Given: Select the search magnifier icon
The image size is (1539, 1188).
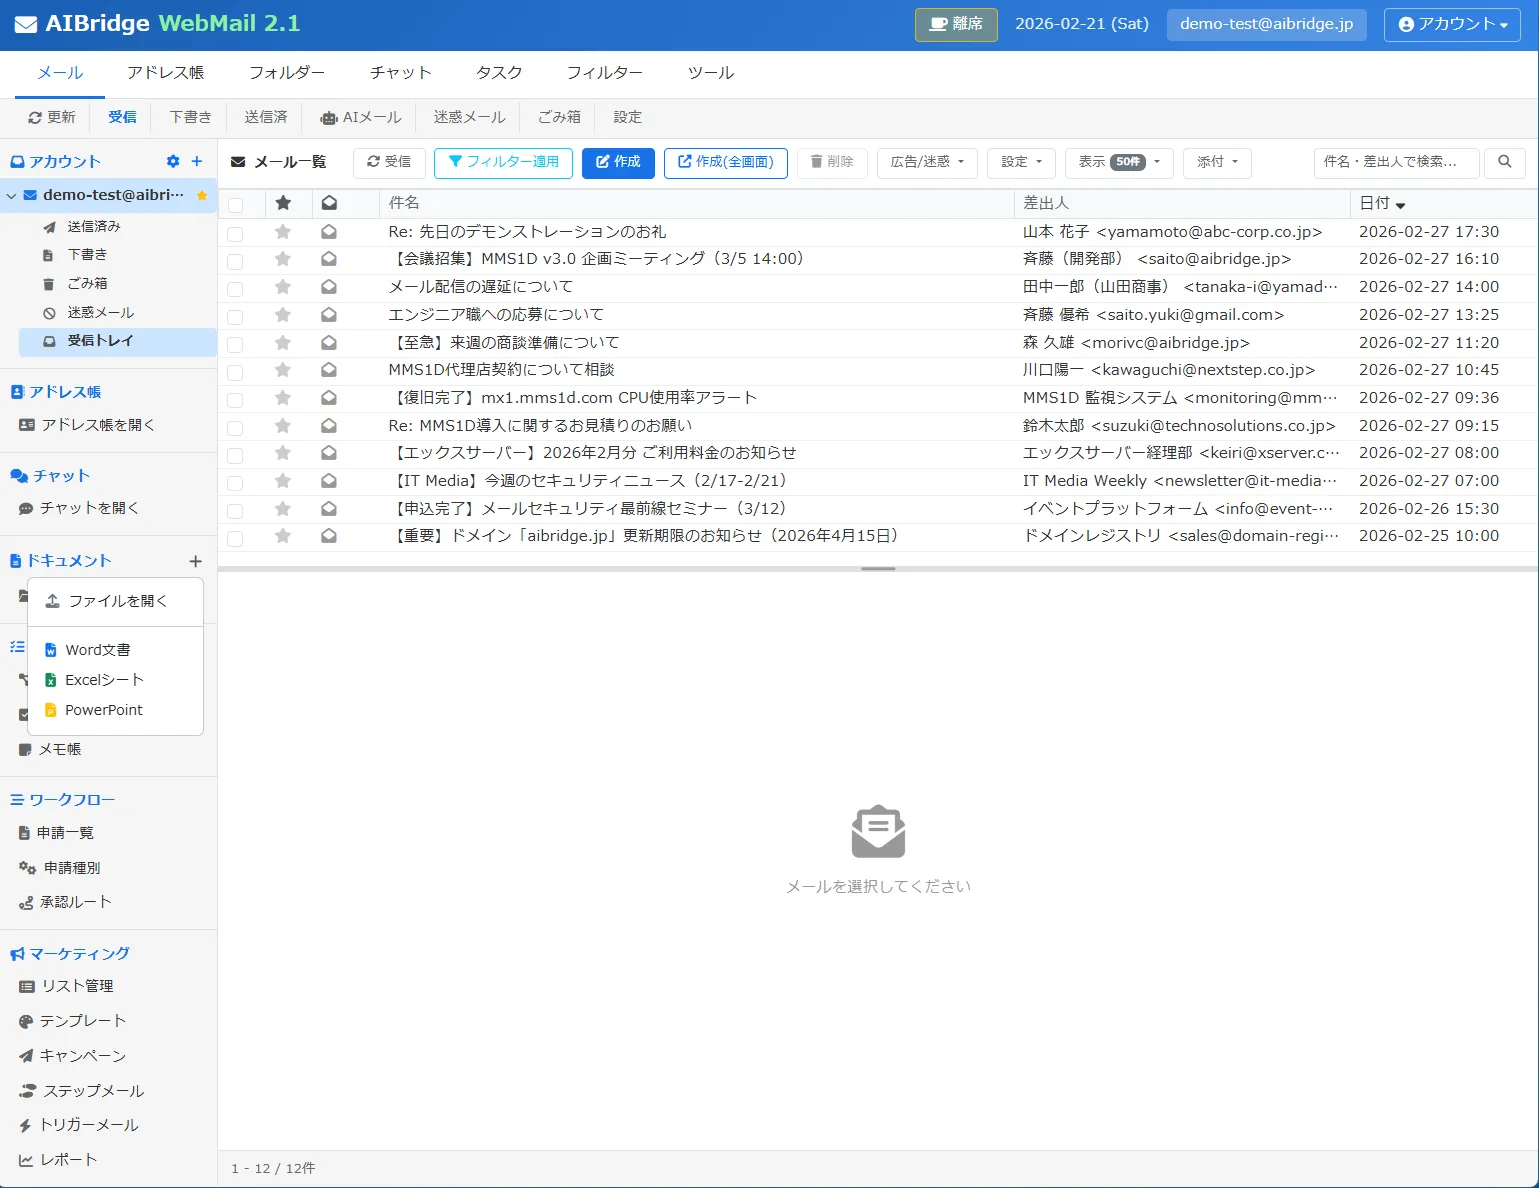Looking at the screenshot, I should [1504, 162].
